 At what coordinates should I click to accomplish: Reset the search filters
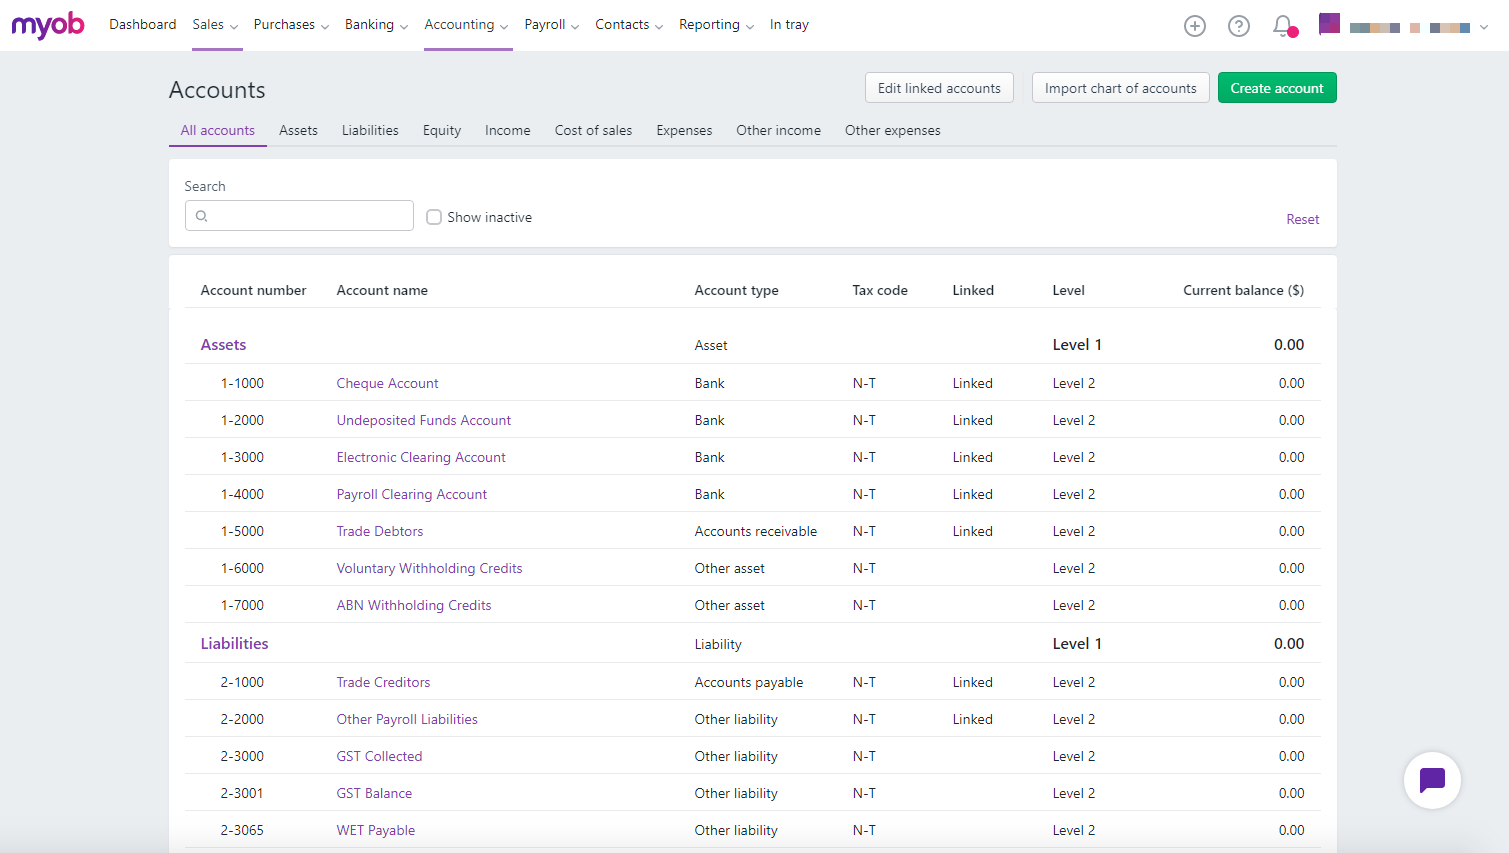click(x=1302, y=219)
